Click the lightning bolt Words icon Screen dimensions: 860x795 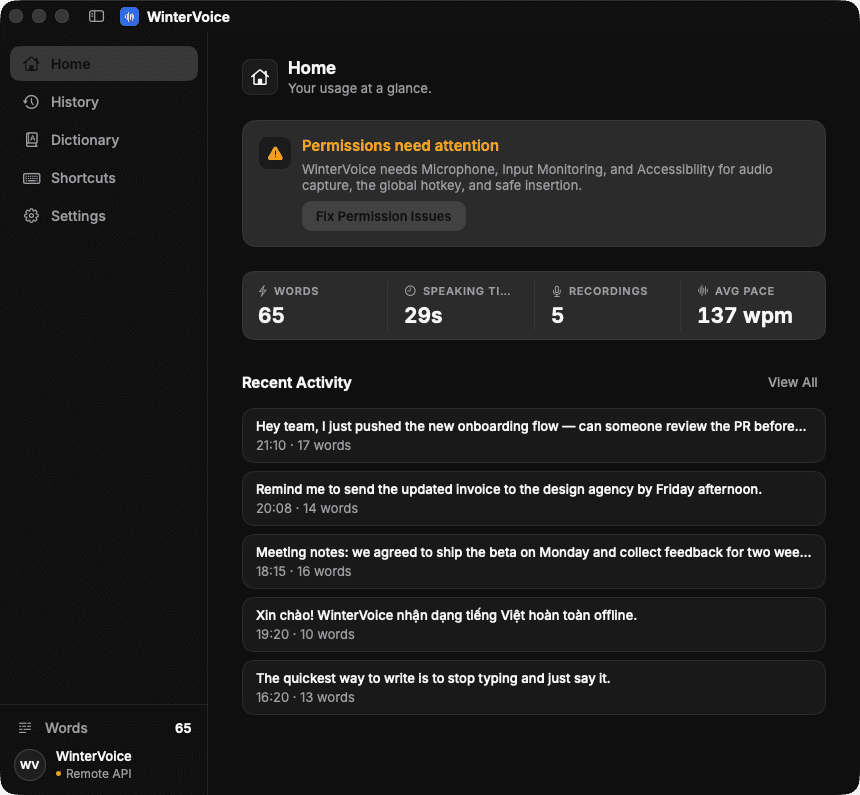coord(263,291)
